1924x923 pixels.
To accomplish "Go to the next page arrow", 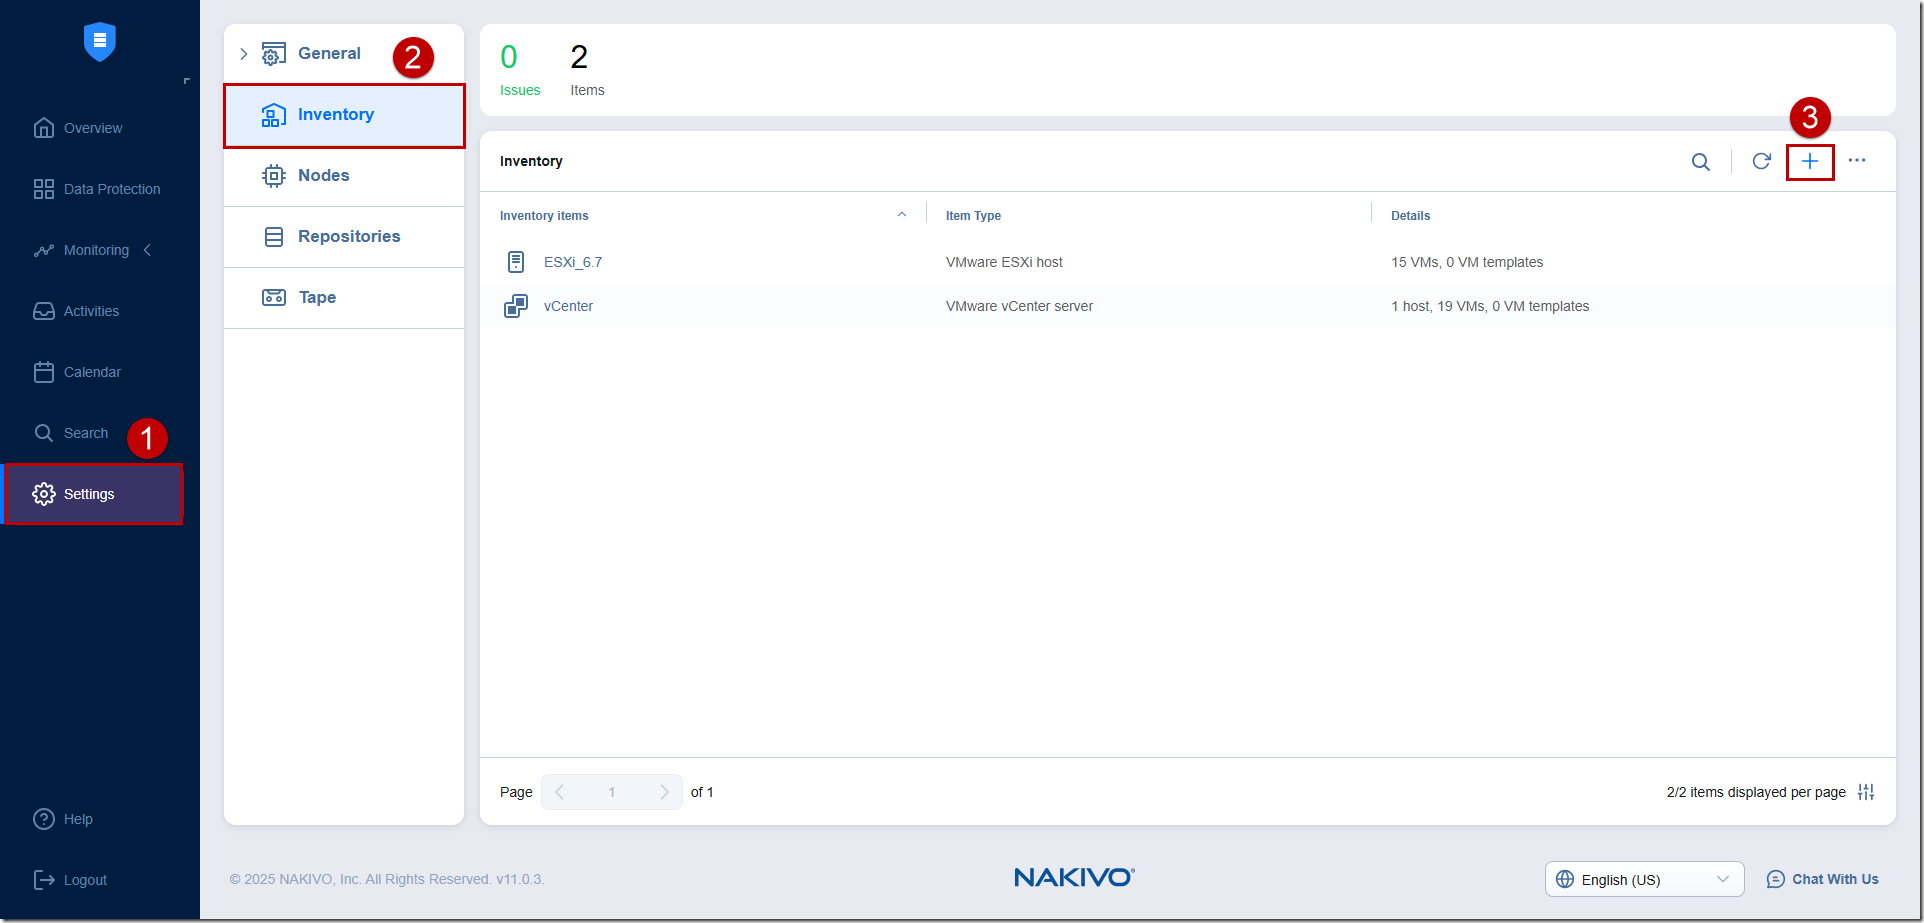I will [x=664, y=792].
